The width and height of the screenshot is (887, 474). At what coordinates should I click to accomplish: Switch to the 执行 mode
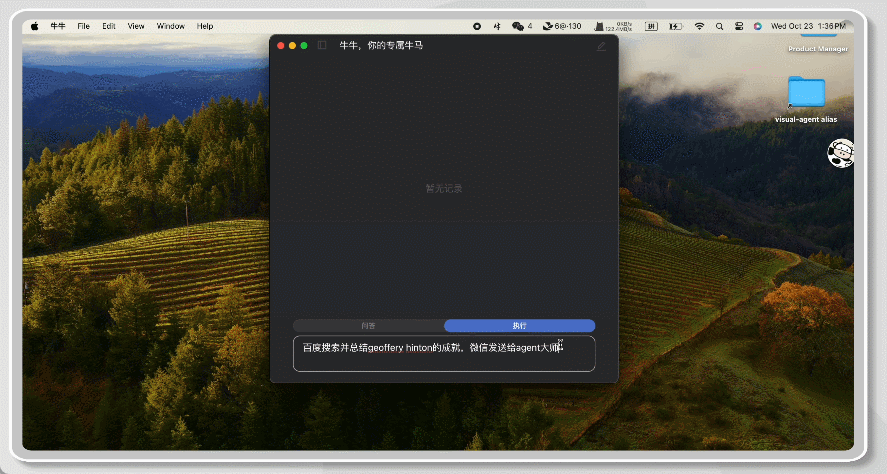[x=519, y=326]
